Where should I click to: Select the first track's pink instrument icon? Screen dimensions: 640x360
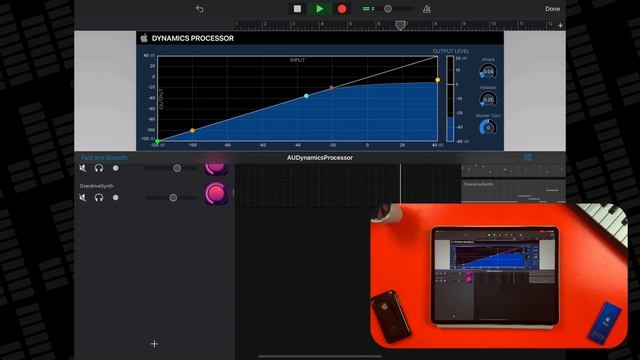(x=216, y=169)
